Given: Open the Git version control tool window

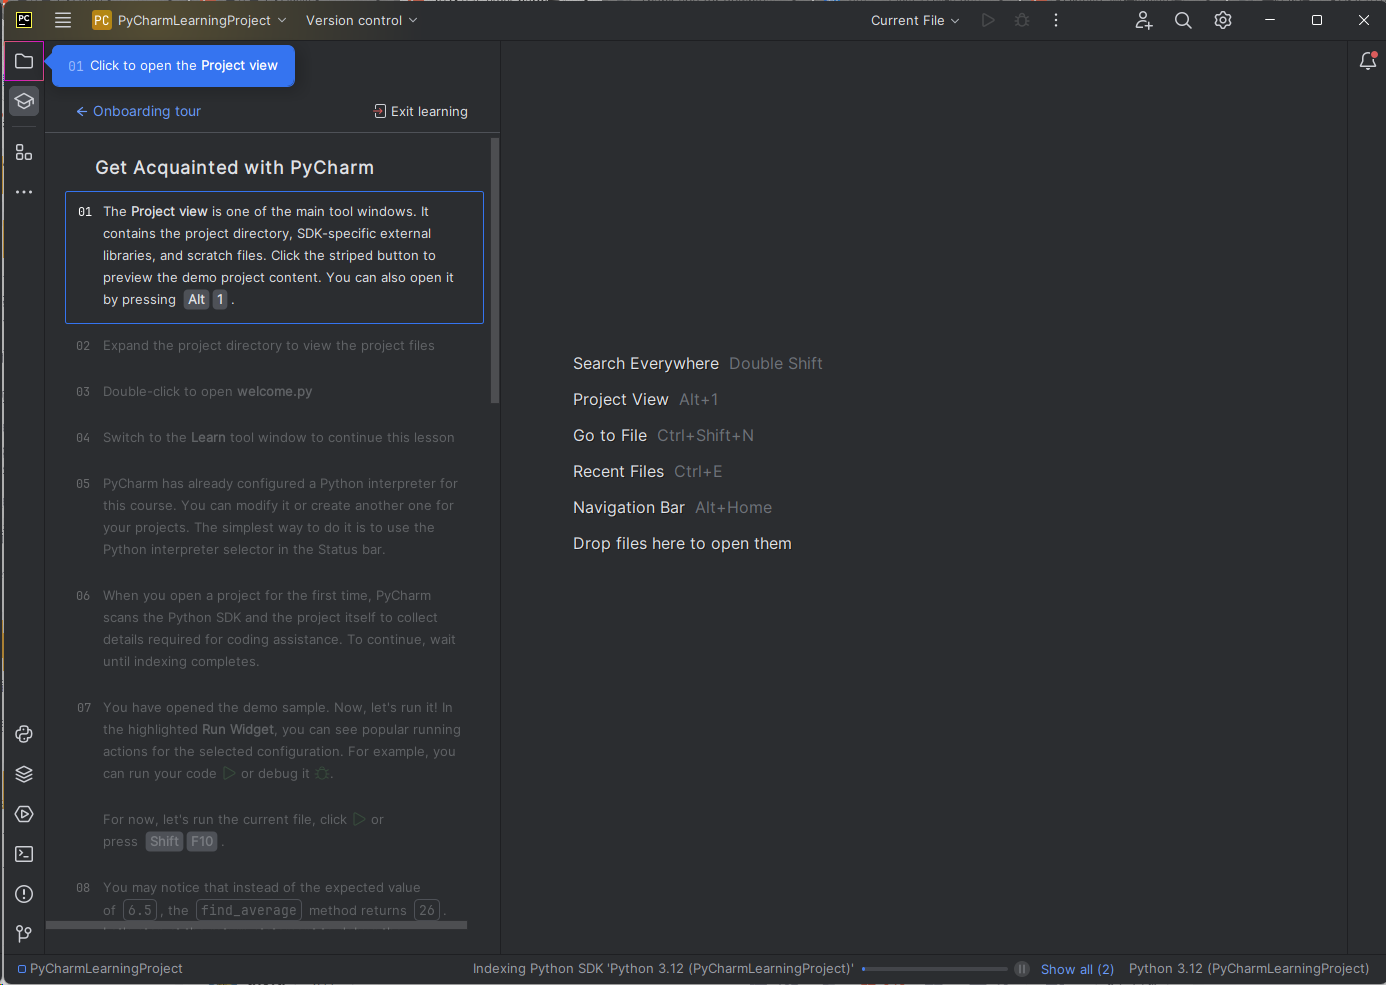Looking at the screenshot, I should pyautogui.click(x=24, y=934).
